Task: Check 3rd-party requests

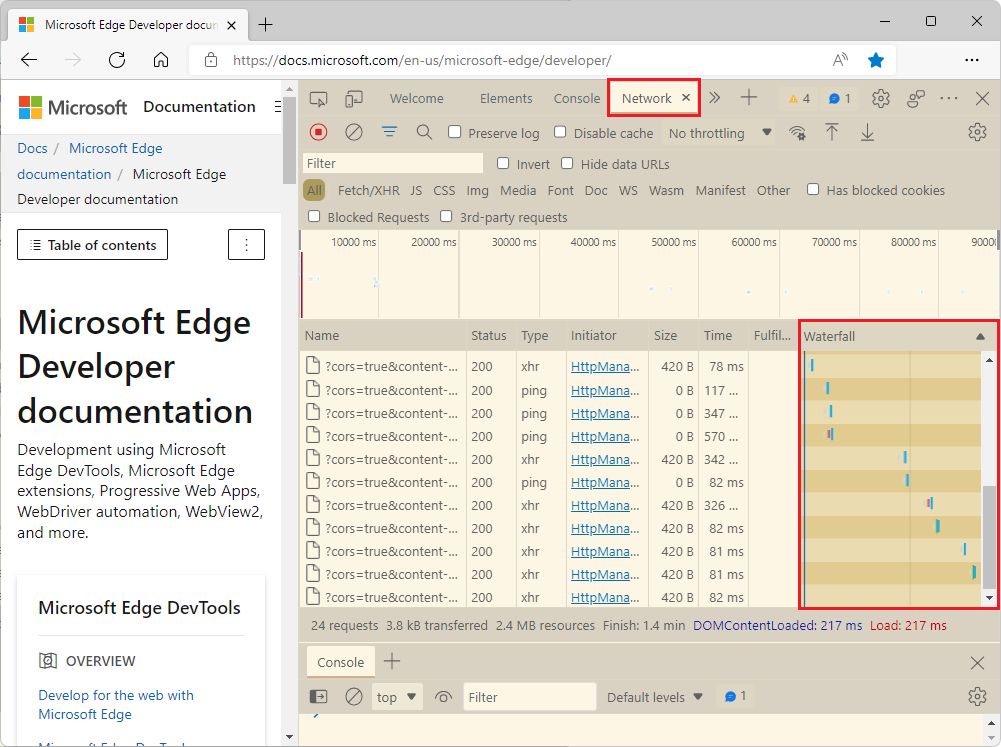Action: pyautogui.click(x=446, y=216)
